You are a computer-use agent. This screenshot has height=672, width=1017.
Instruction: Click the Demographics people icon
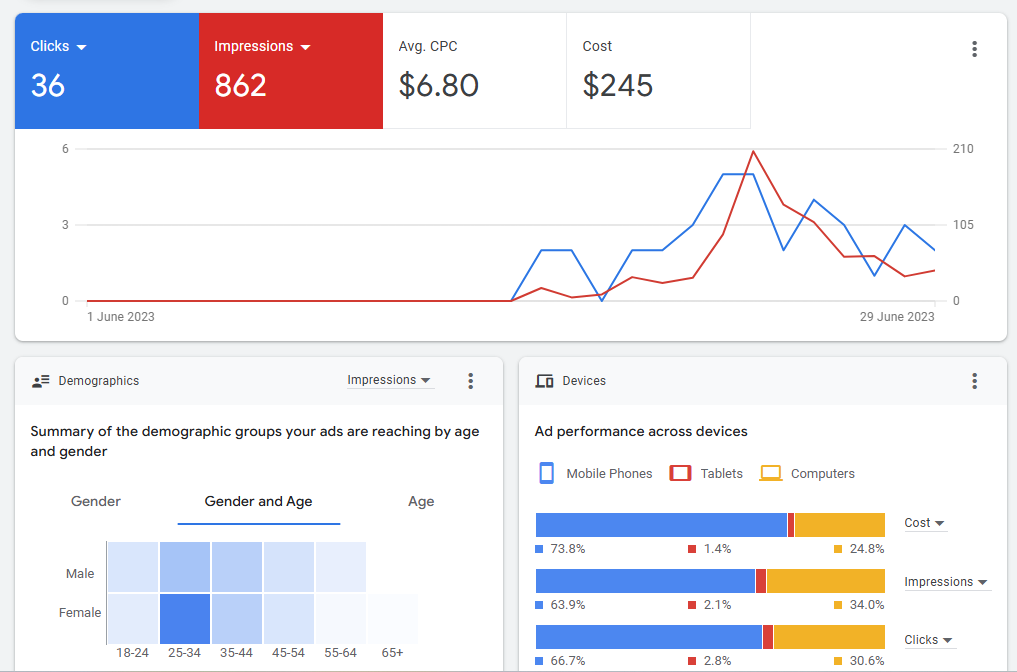coord(41,381)
